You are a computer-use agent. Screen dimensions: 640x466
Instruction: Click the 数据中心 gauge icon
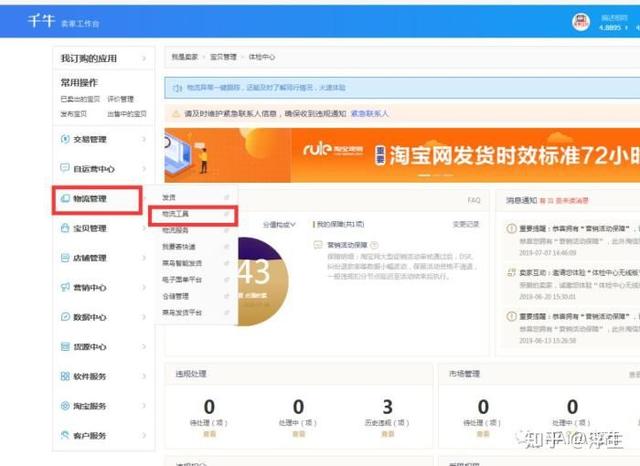(65, 317)
